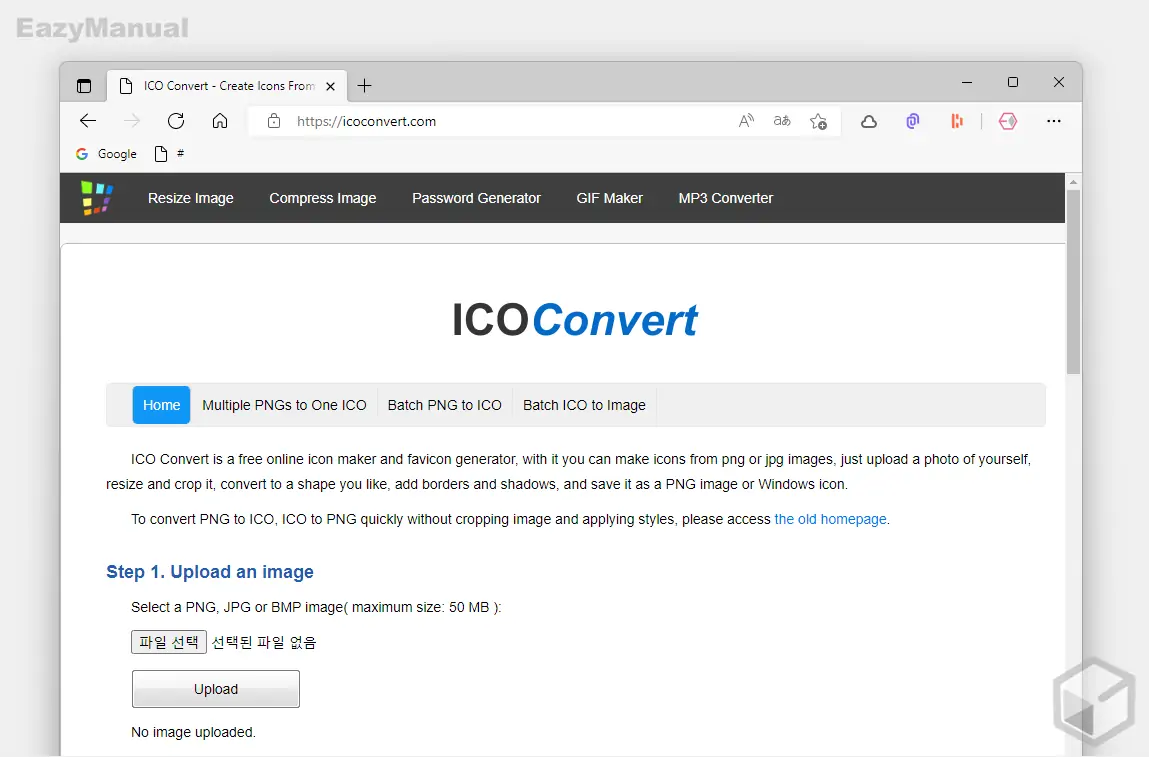1149x757 pixels.
Task: Open the tab actions menu
Action: [84, 85]
